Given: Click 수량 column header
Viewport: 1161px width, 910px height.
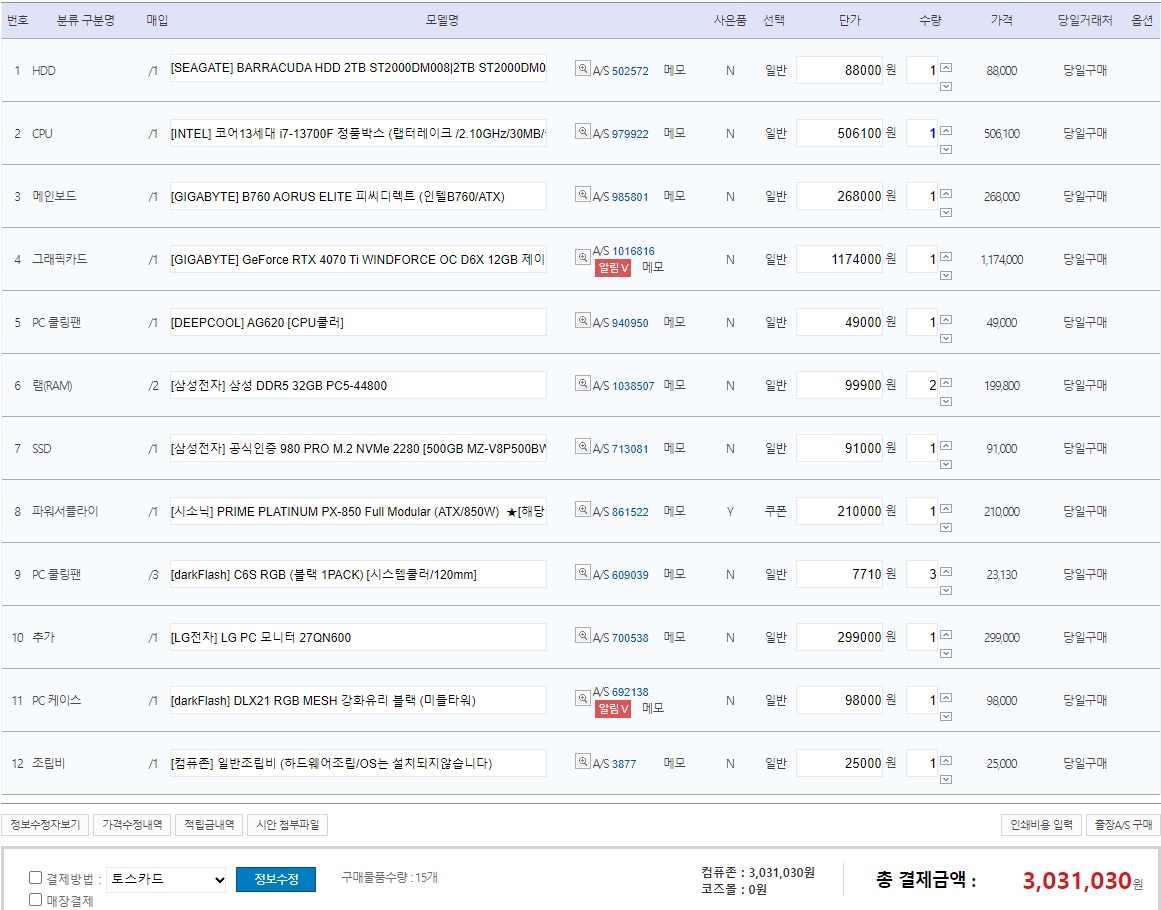Looking at the screenshot, I should pos(930,21).
